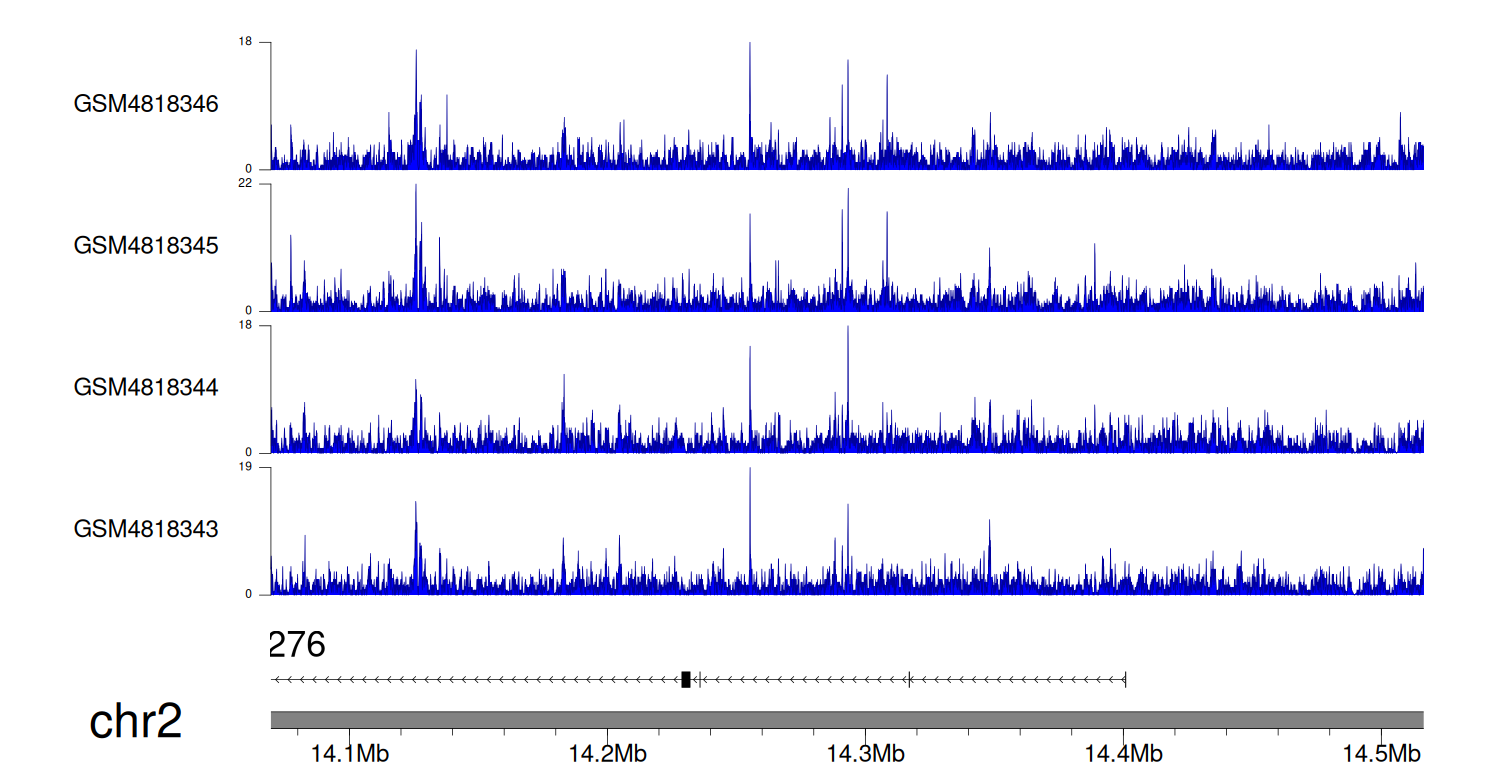Select the black exon block on gene track
Screen dimensions: 1500x780
686,680
